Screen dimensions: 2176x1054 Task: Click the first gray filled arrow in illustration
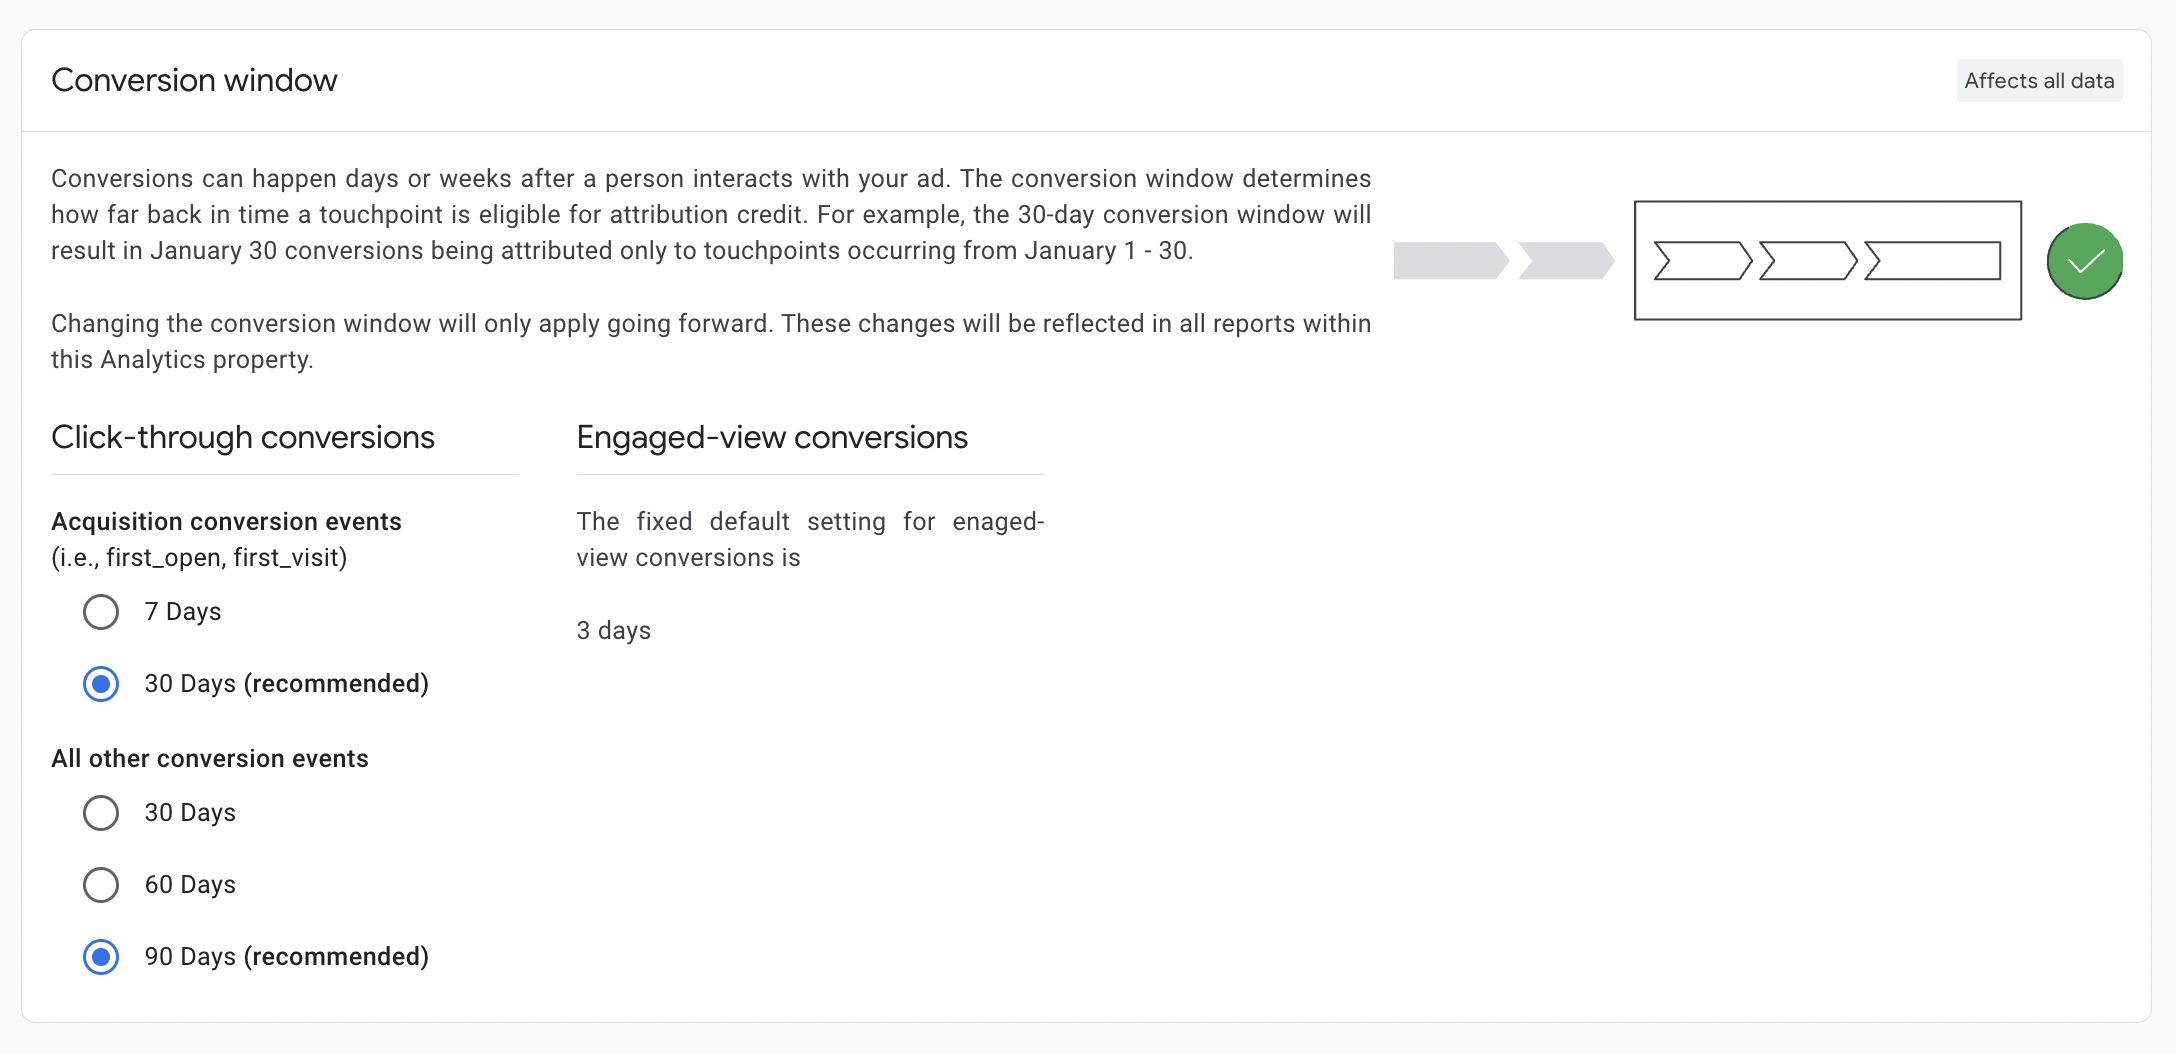(1450, 261)
